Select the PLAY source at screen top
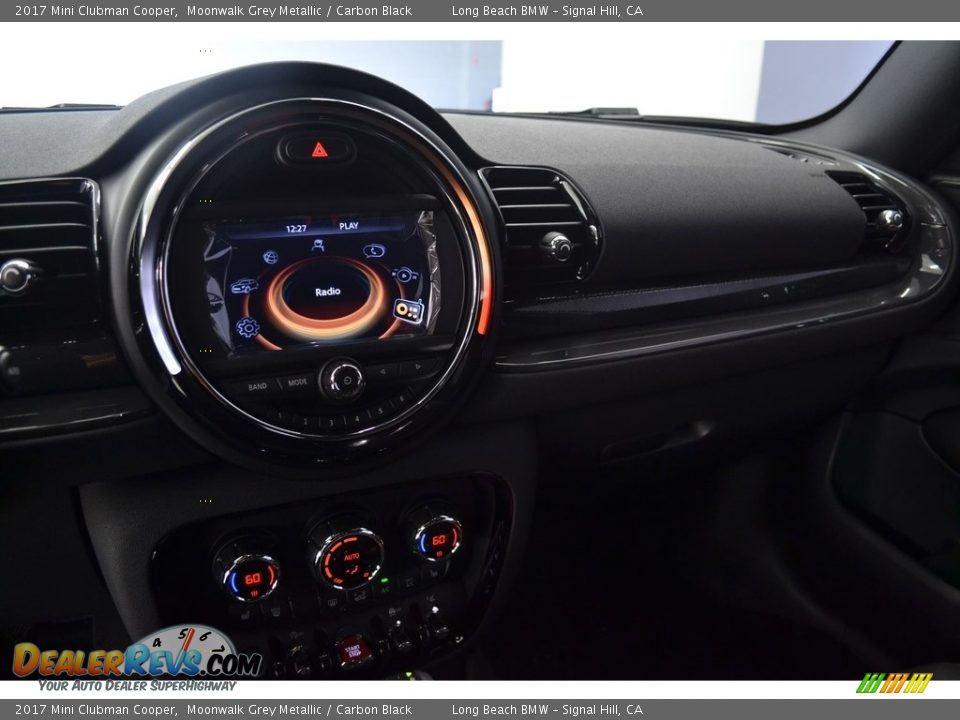The height and width of the screenshot is (720, 960). point(347,226)
